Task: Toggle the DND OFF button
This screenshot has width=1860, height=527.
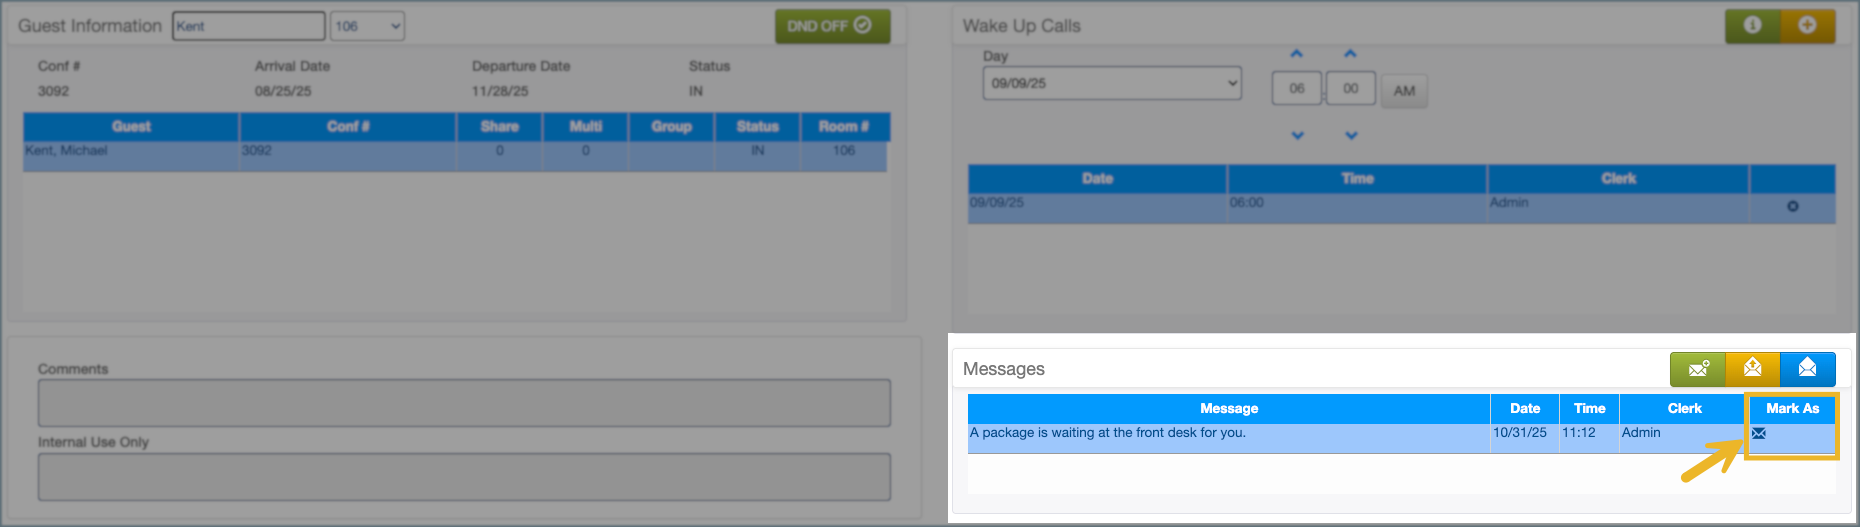Action: point(832,26)
